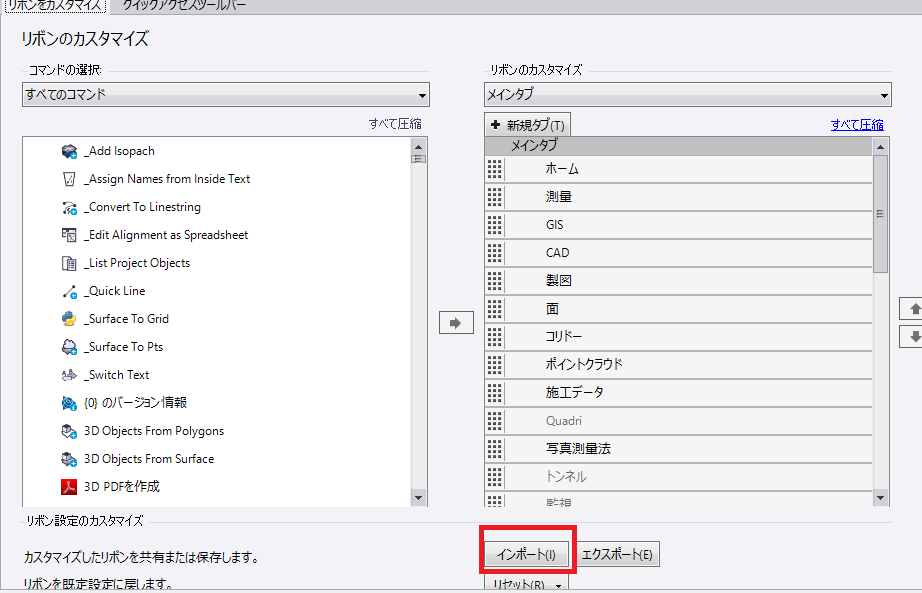Switch to クイックアクセスツールバー tab

coord(184,6)
